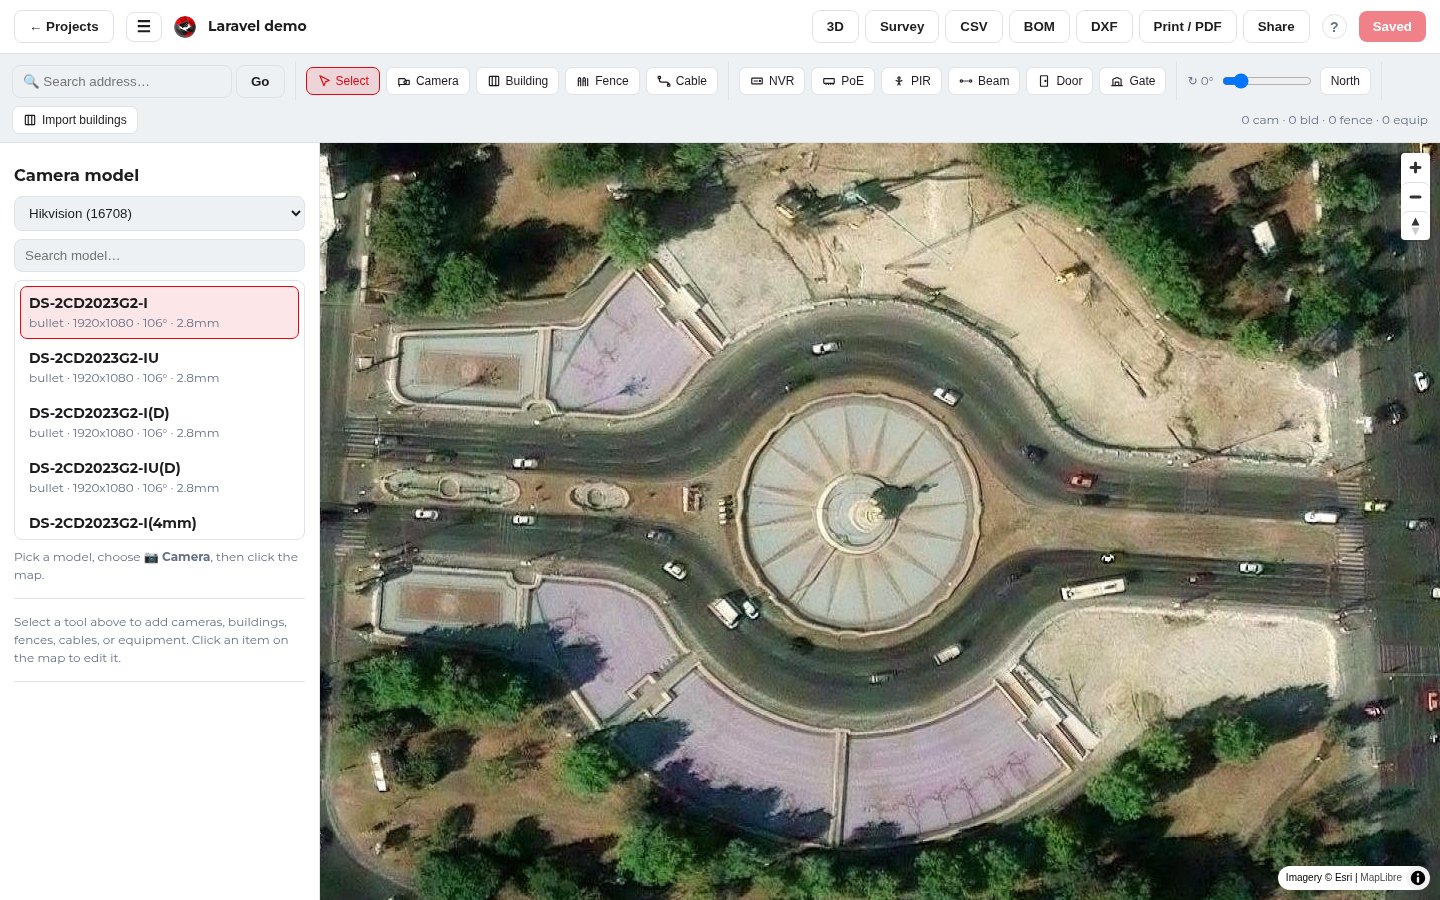
Task: Open the 3D view
Action: click(x=835, y=27)
